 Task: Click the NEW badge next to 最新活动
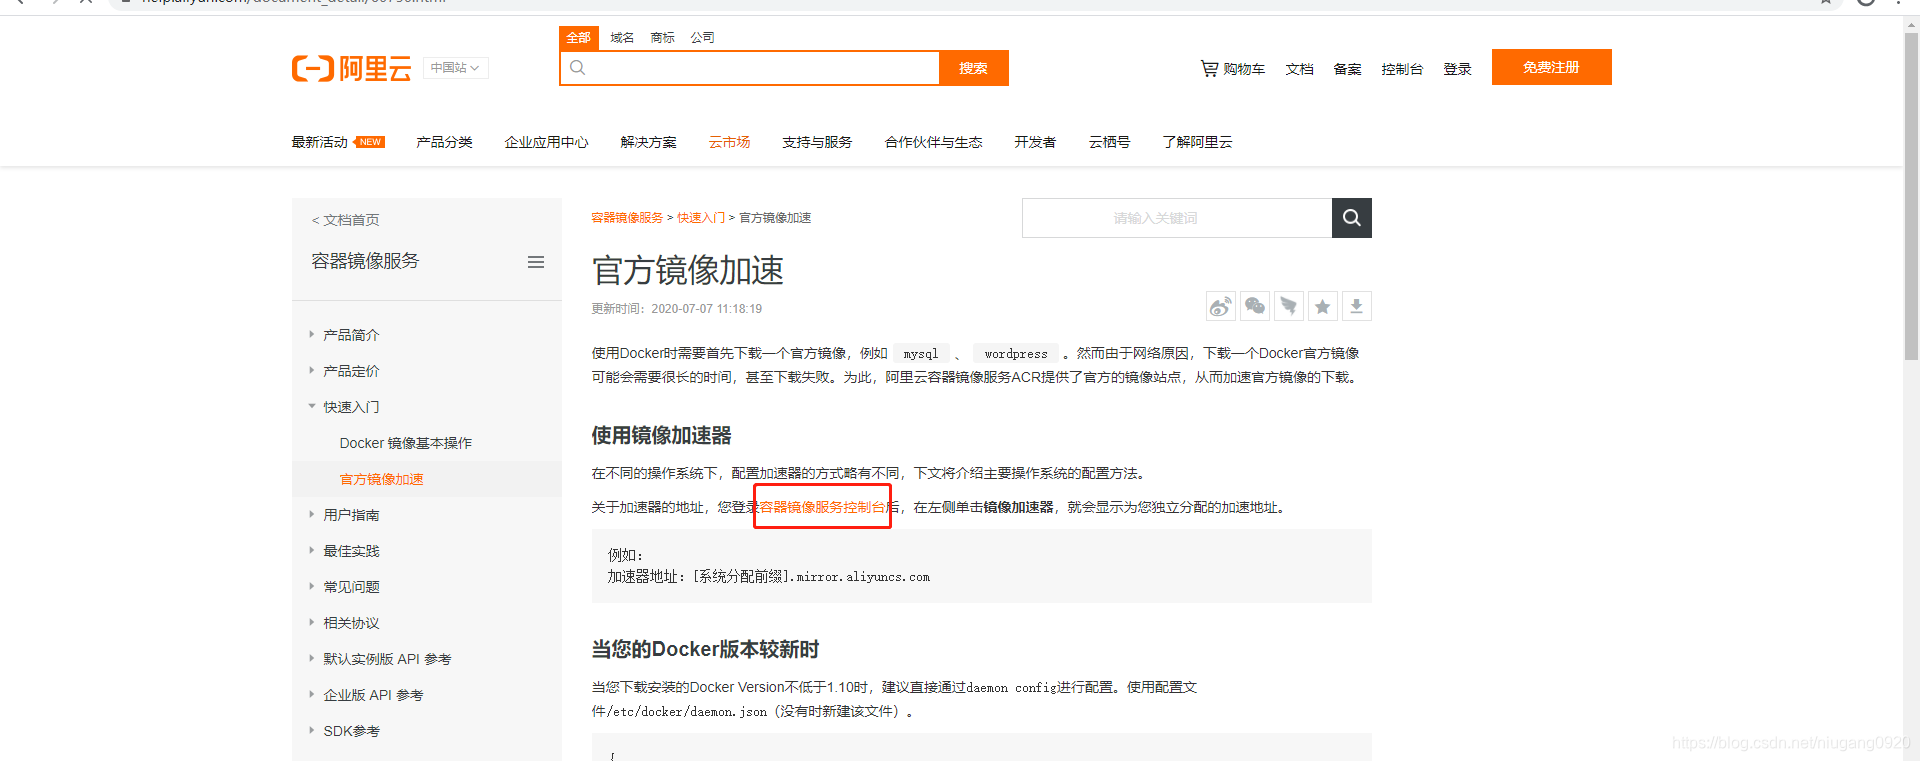pos(370,142)
